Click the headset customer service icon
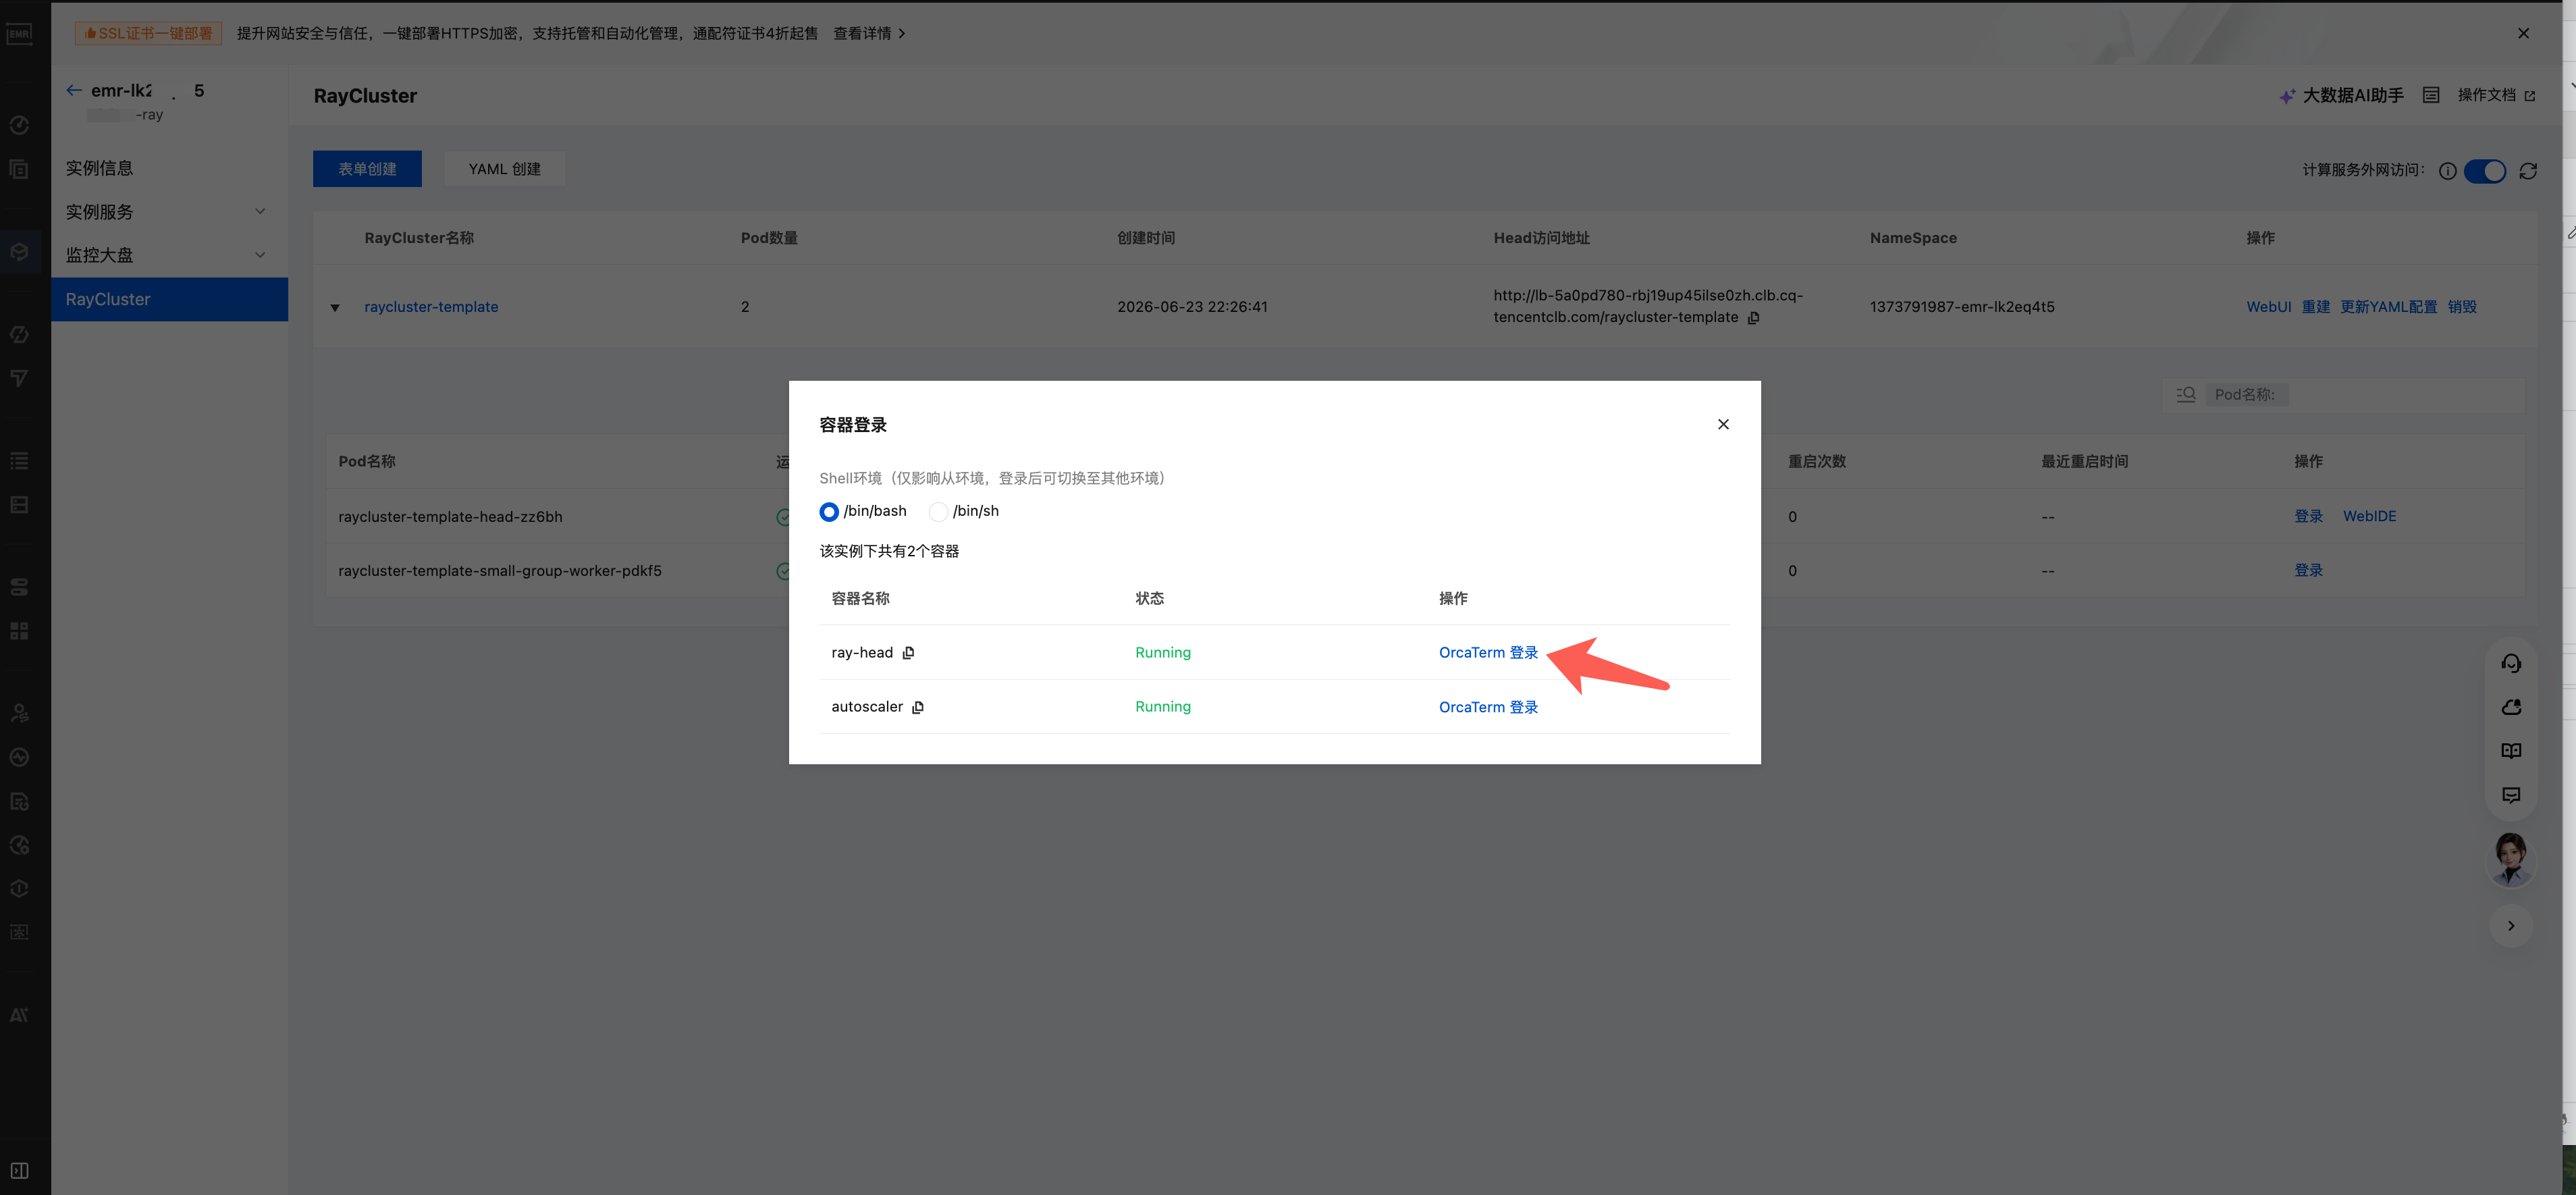Viewport: 2576px width, 1195px height. click(x=2511, y=663)
